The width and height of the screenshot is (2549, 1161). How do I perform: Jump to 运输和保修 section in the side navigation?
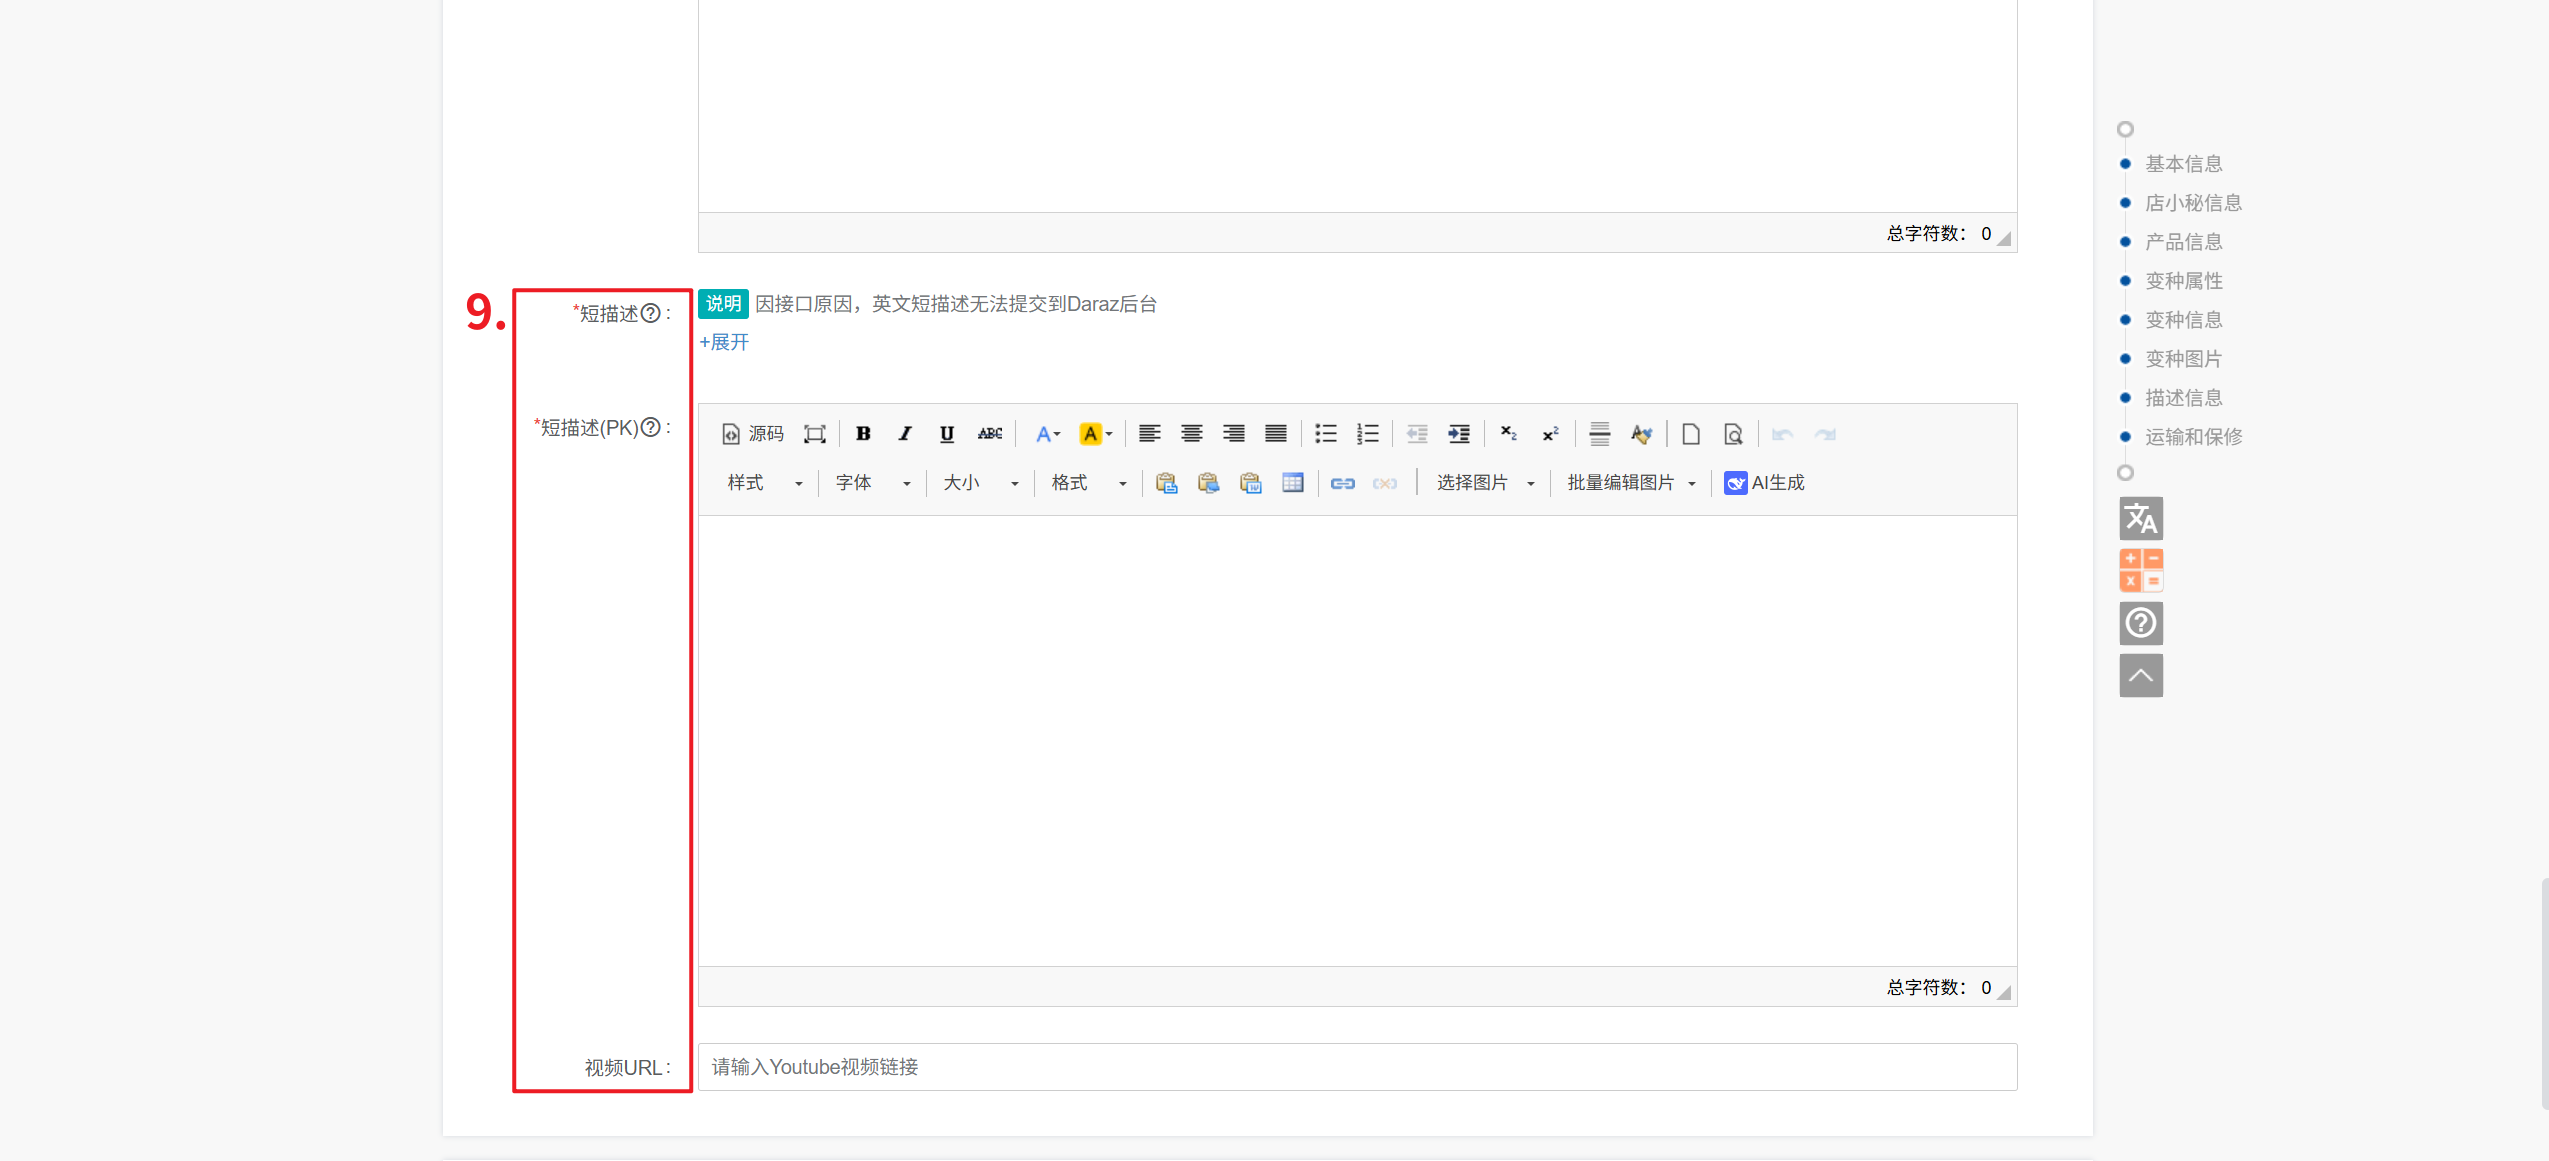[2193, 436]
